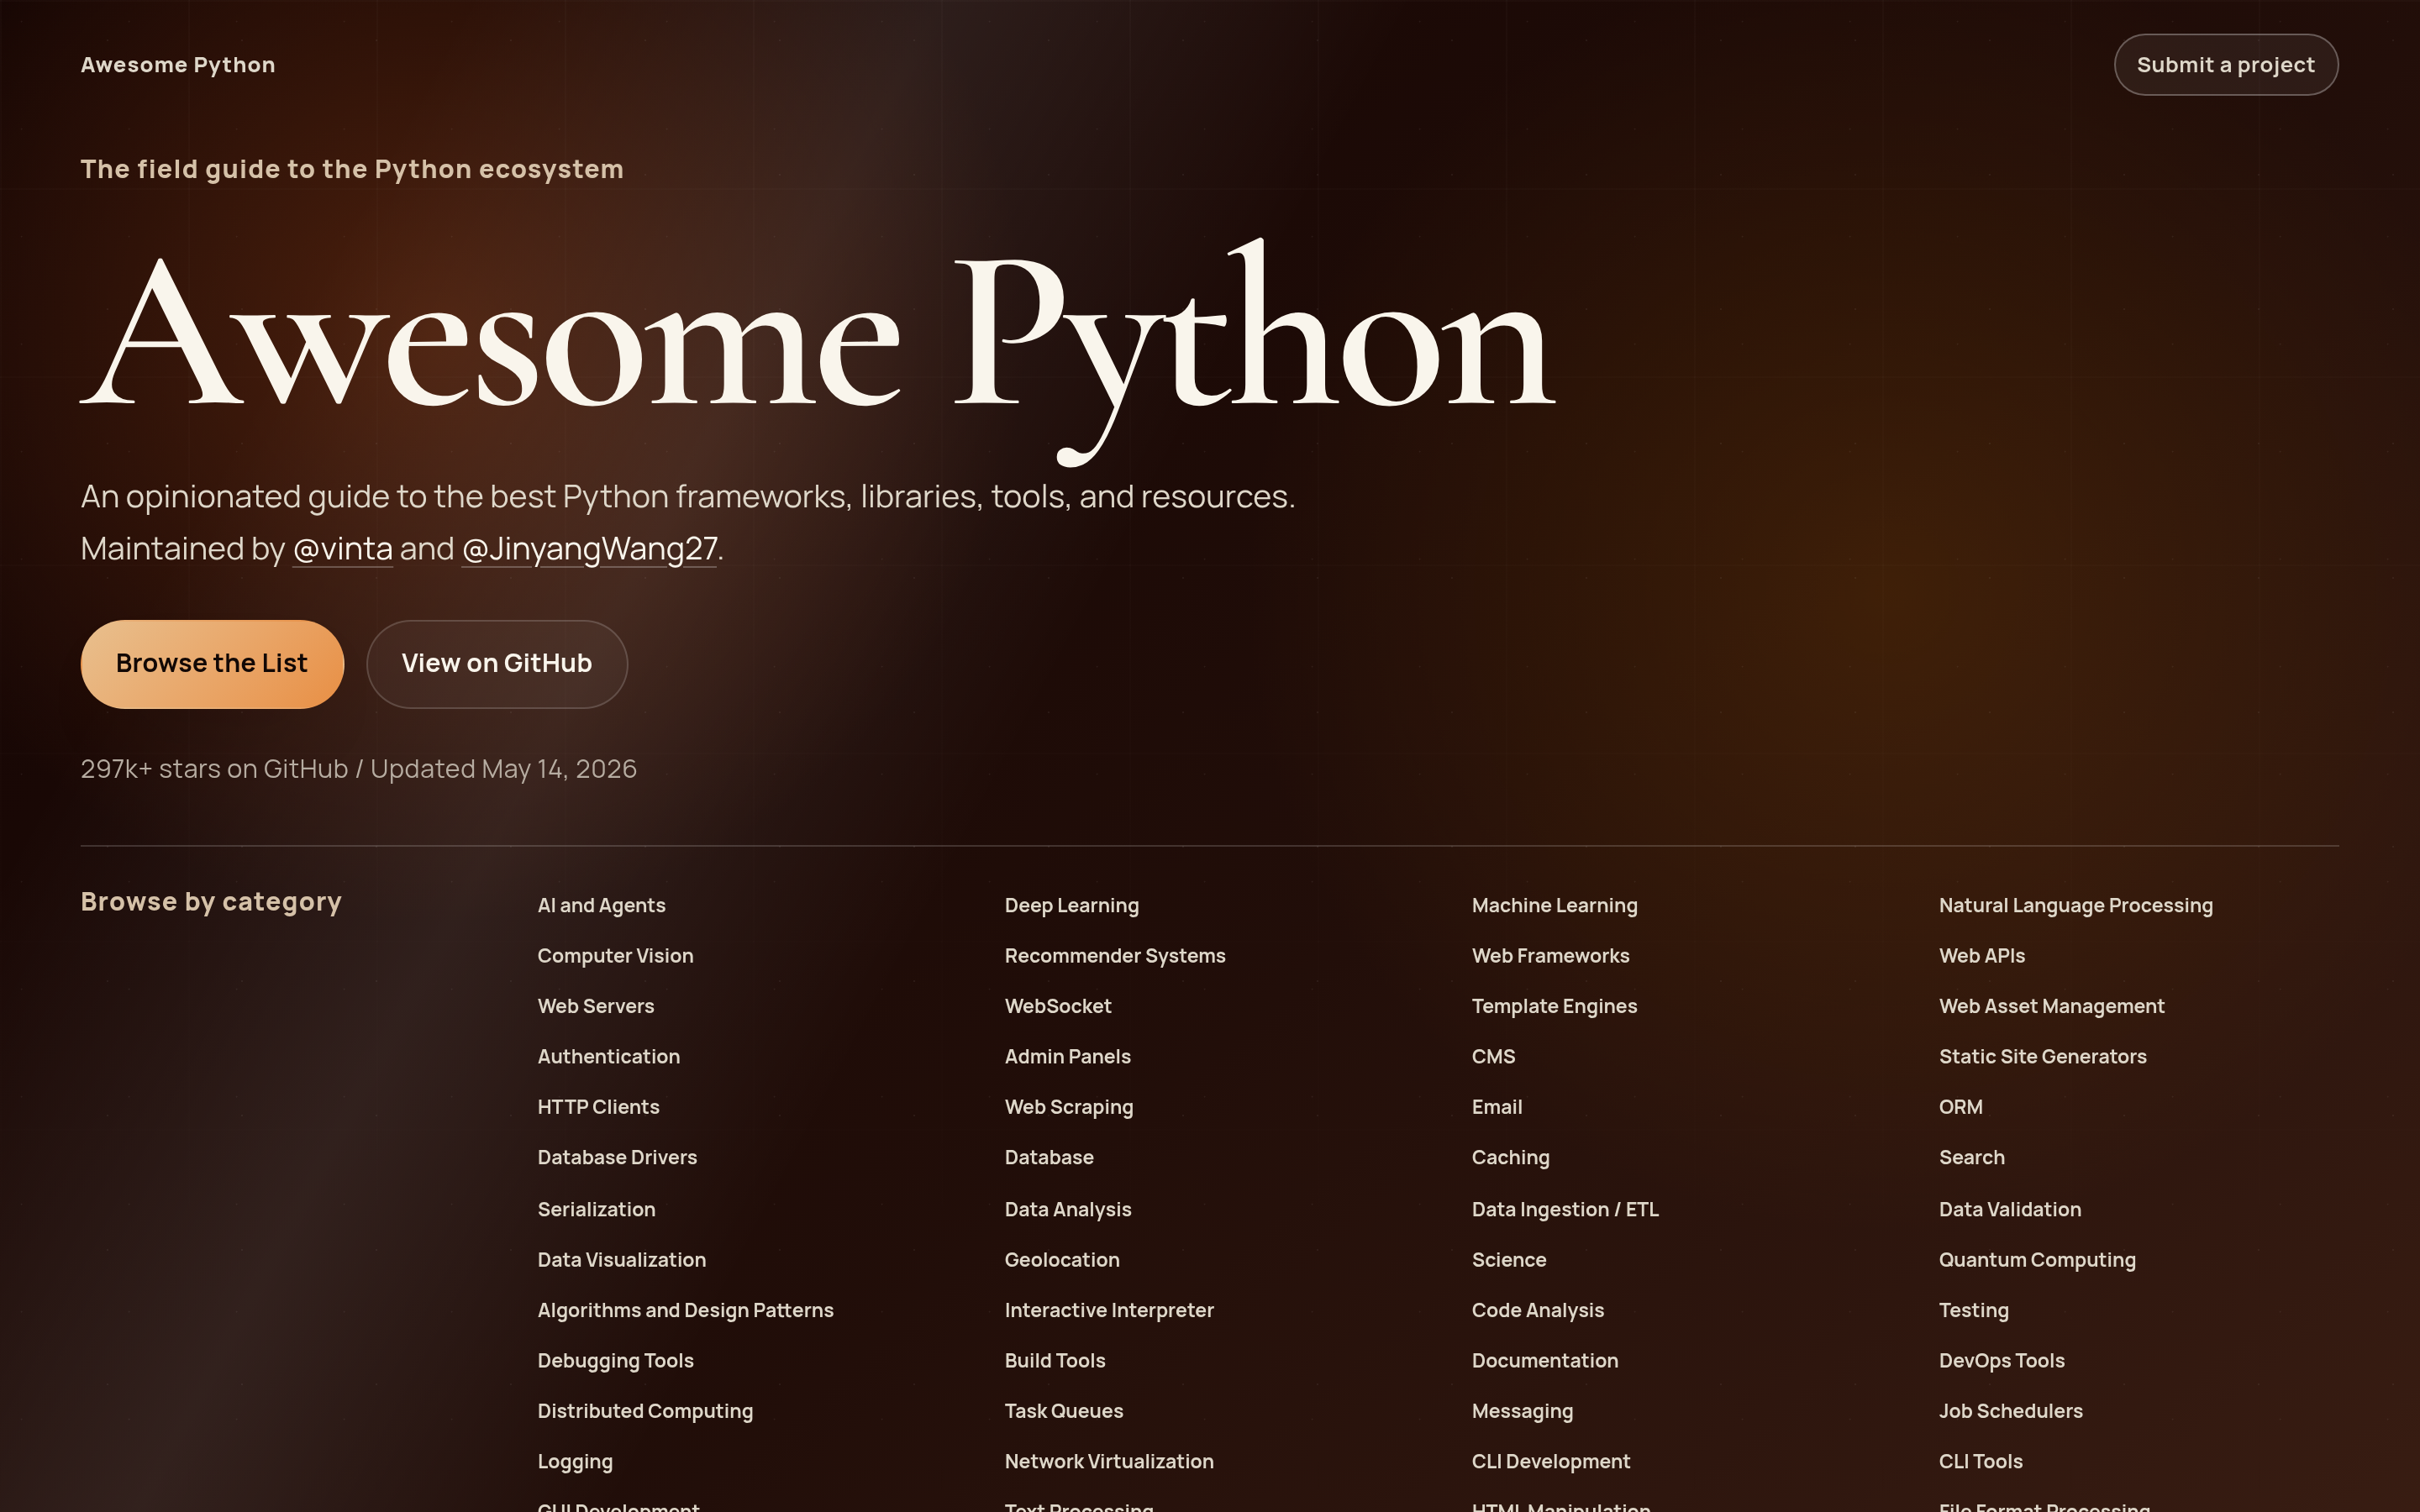Image resolution: width=2420 pixels, height=1512 pixels.
Task: Click Database Drivers category
Action: 617,1158
